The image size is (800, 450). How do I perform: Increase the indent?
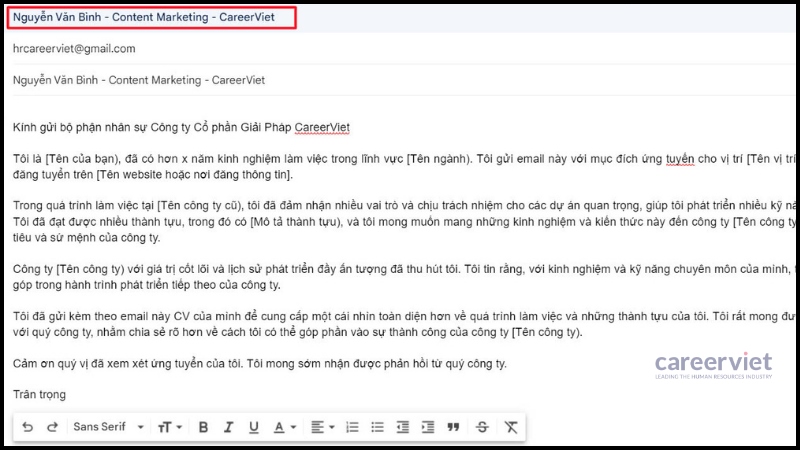428,427
